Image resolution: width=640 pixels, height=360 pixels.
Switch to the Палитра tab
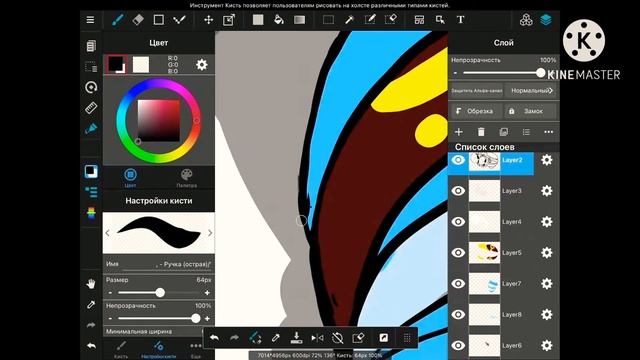pos(187,178)
